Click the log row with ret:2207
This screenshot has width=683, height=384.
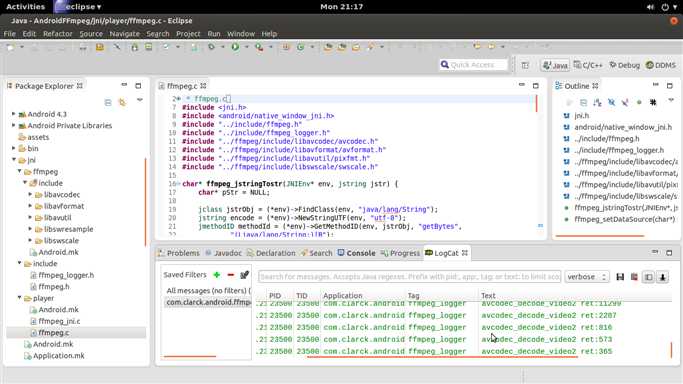point(463,315)
